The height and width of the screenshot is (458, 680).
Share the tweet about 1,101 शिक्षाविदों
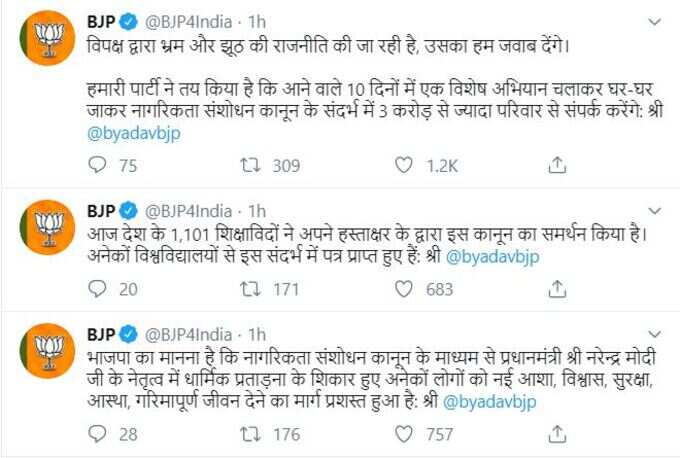pyautogui.click(x=557, y=289)
